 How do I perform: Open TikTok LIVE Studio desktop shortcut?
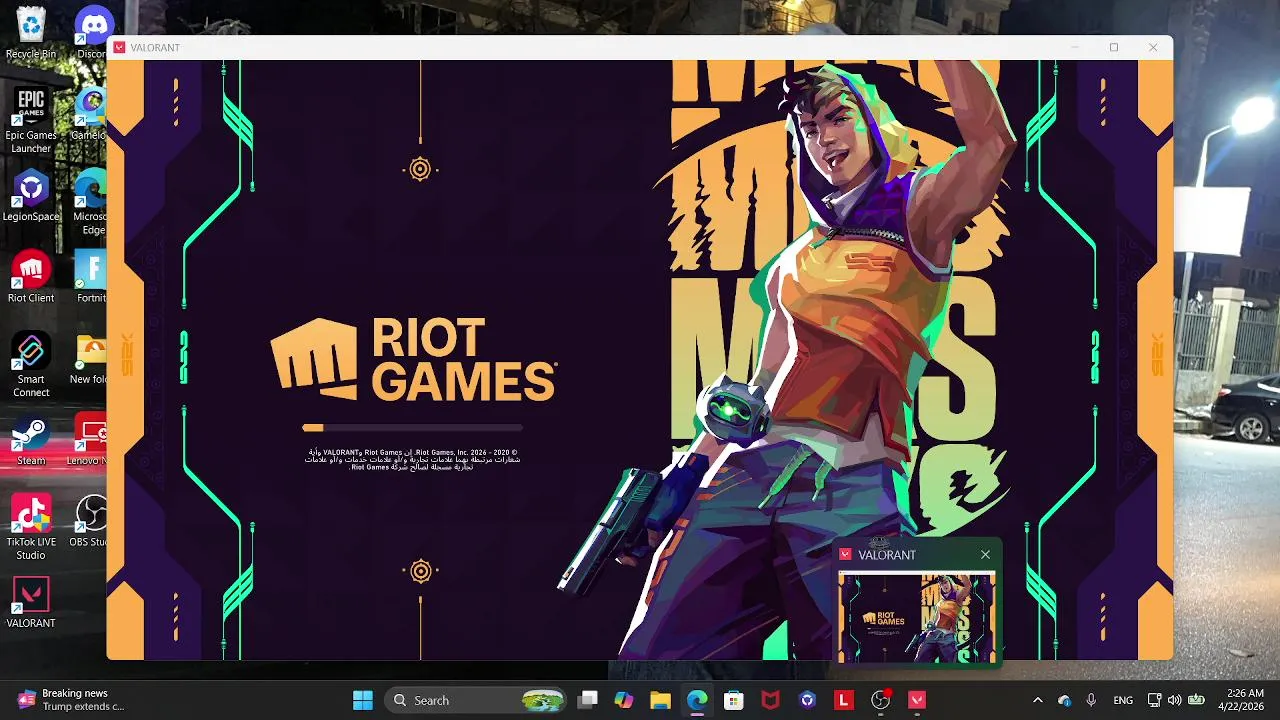[x=31, y=528]
